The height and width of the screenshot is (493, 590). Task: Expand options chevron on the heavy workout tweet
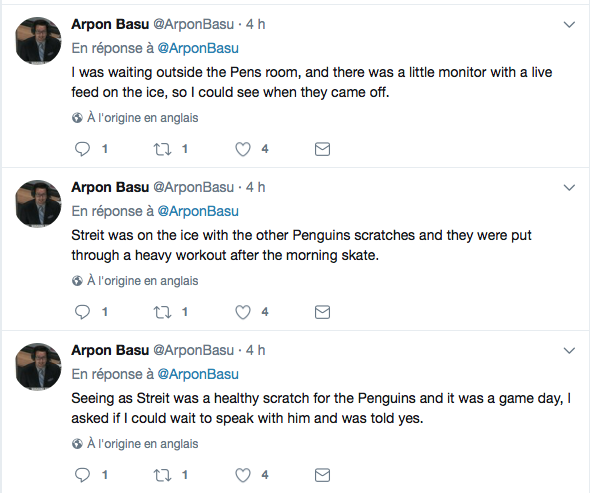click(x=569, y=188)
